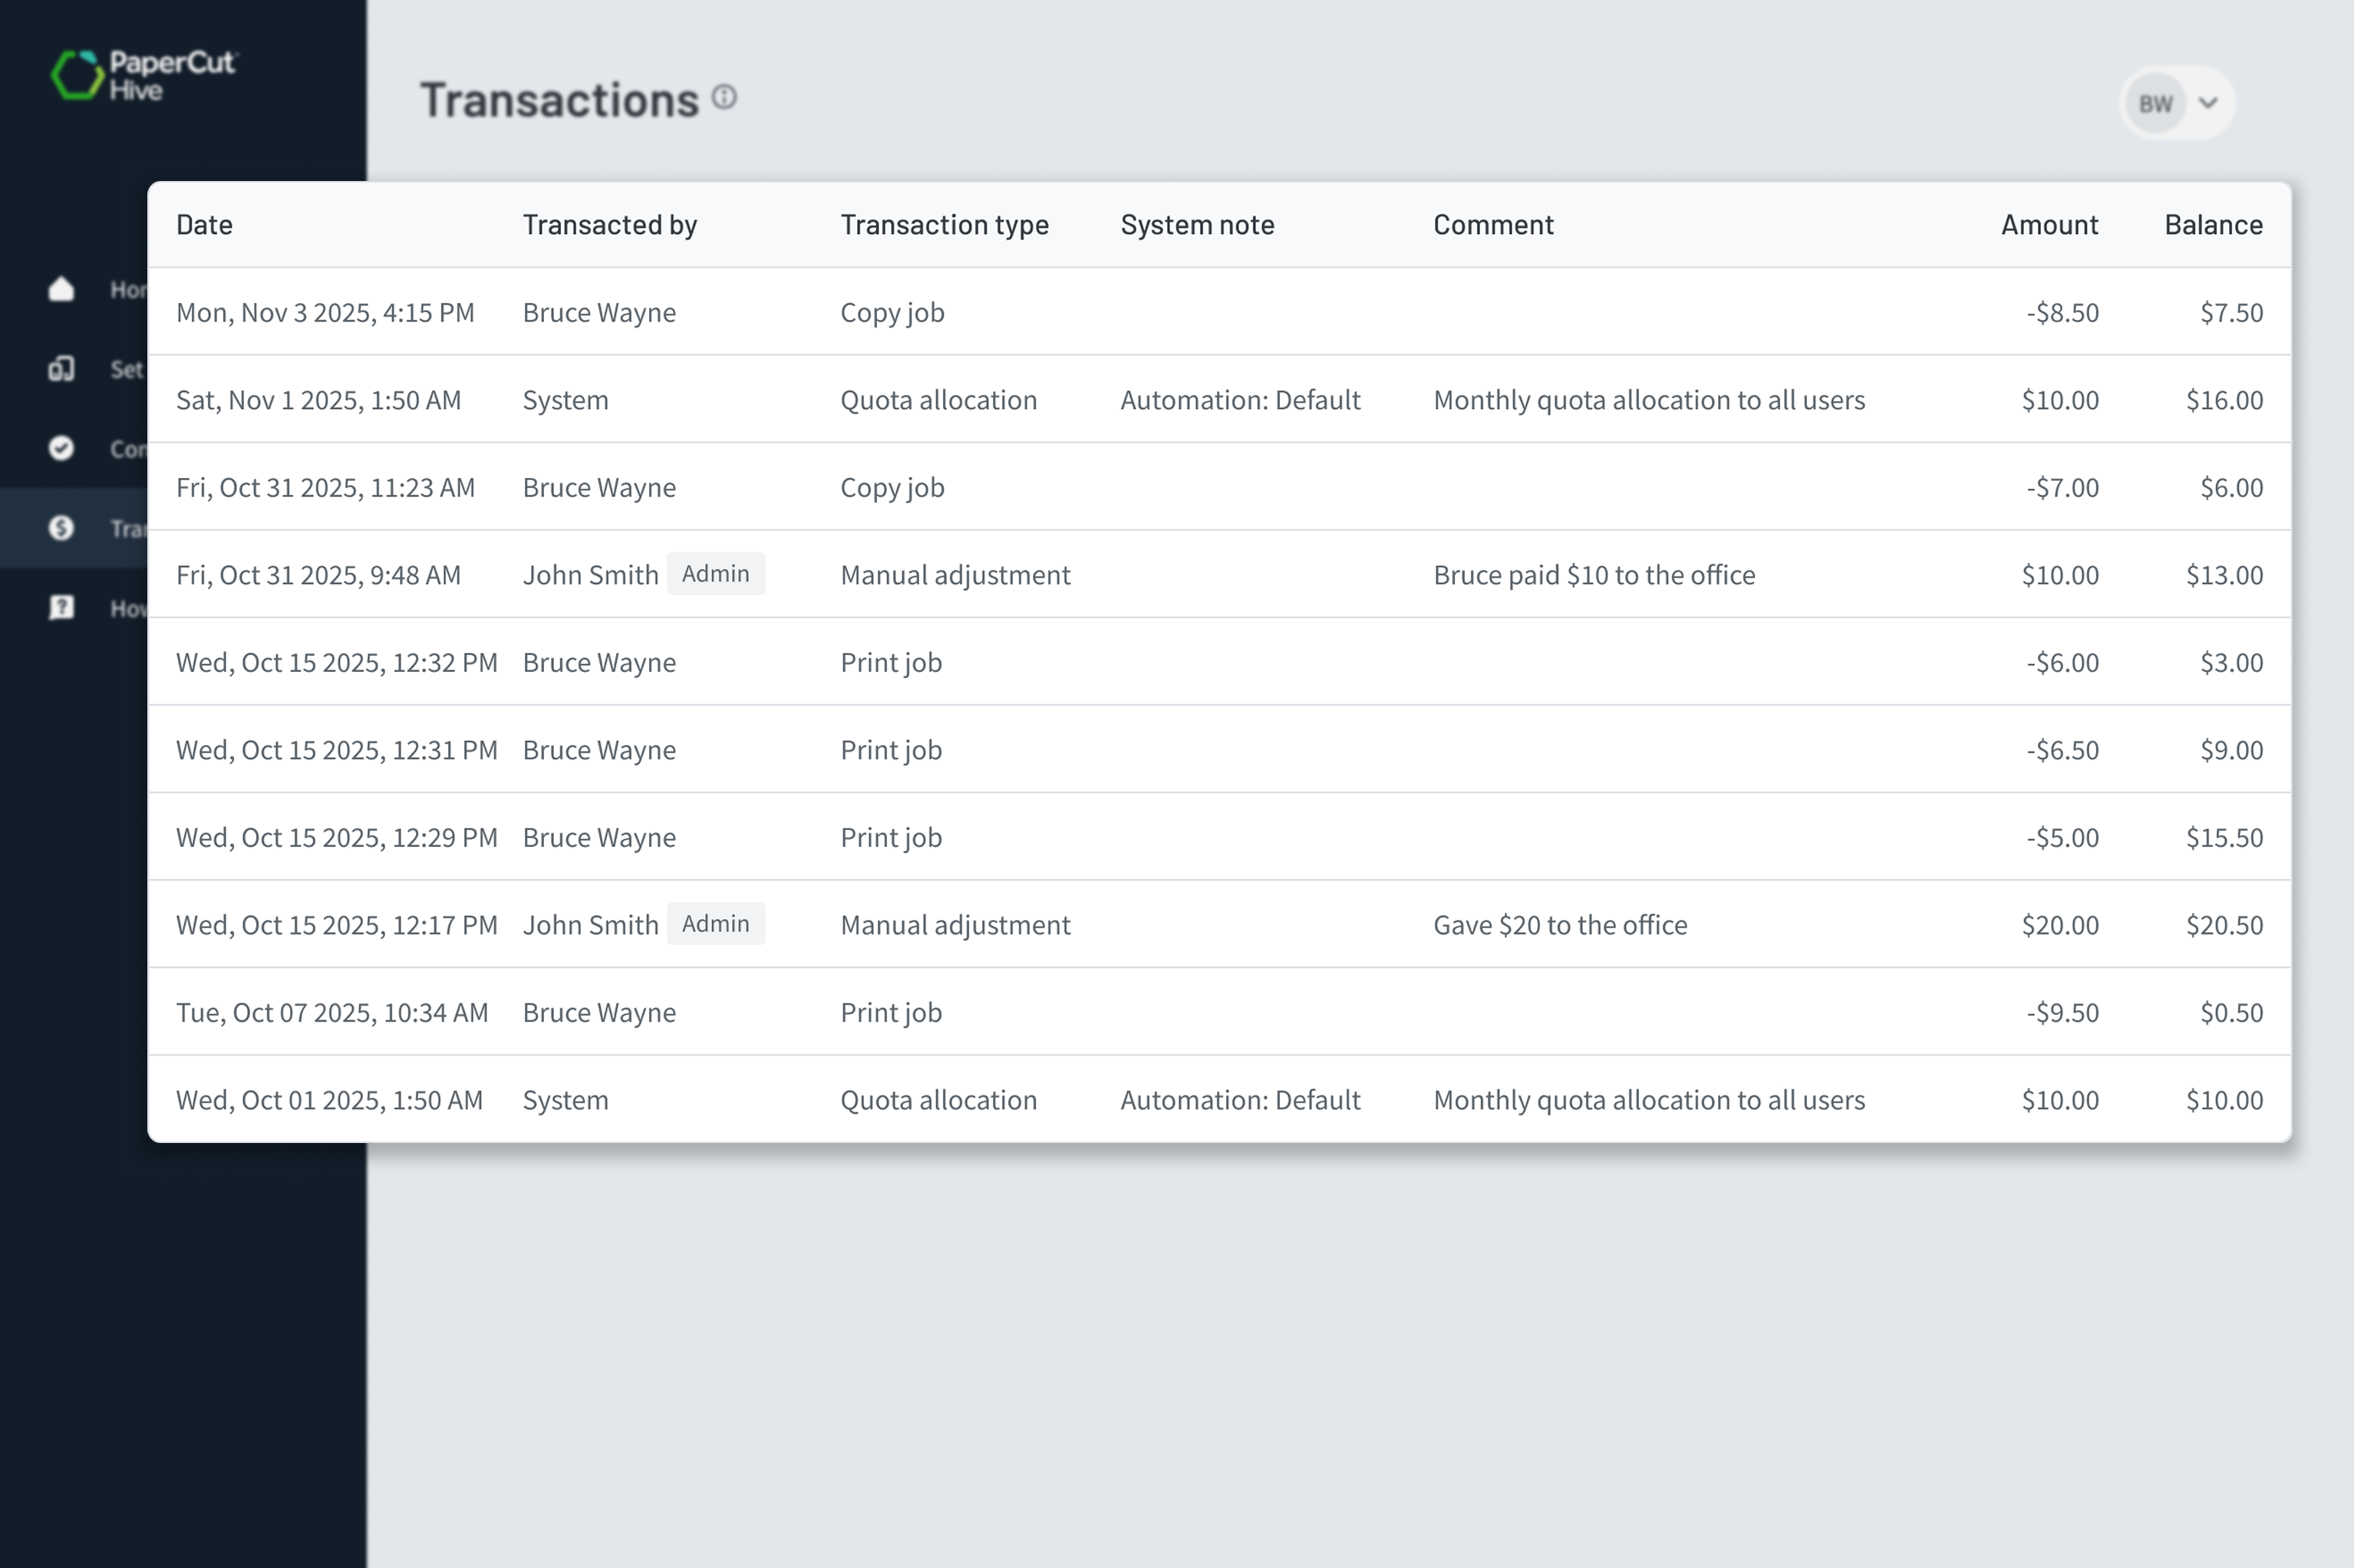The height and width of the screenshot is (1568, 2354).
Task: Click the Transaction type column header
Action: click(943, 224)
